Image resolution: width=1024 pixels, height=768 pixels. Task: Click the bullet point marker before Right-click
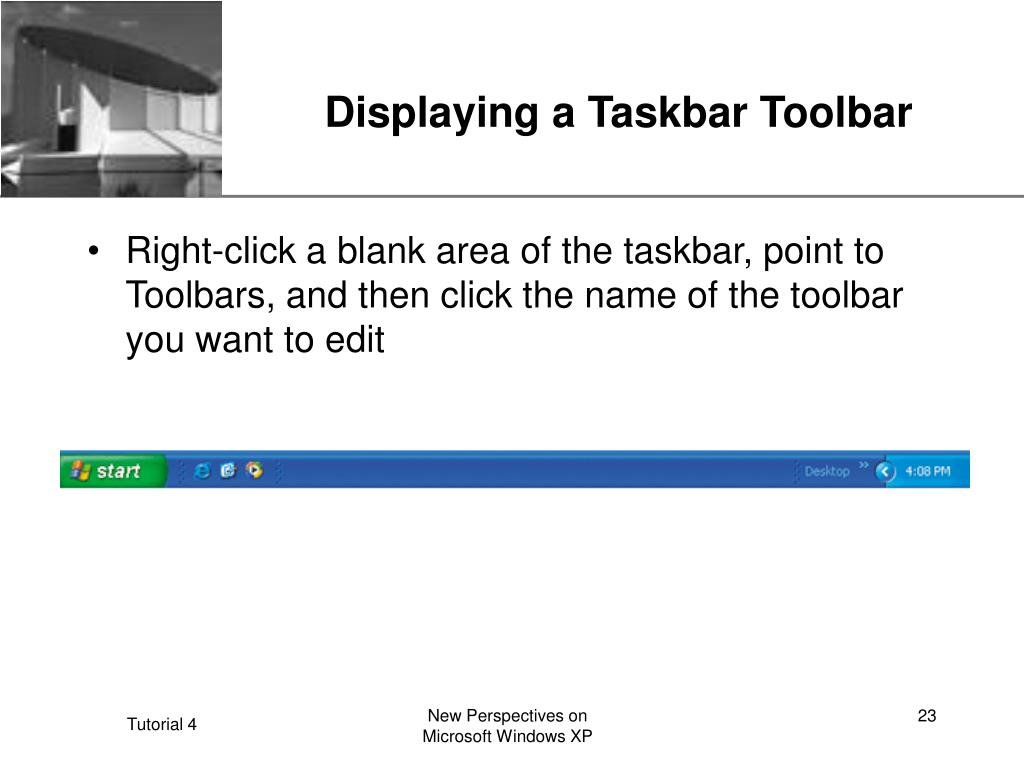pos(93,251)
